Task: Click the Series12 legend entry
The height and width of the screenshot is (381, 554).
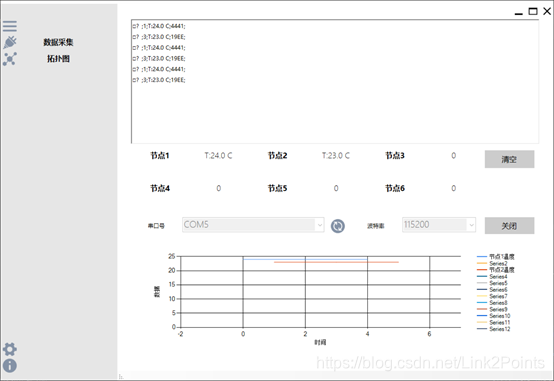Action: [x=494, y=329]
